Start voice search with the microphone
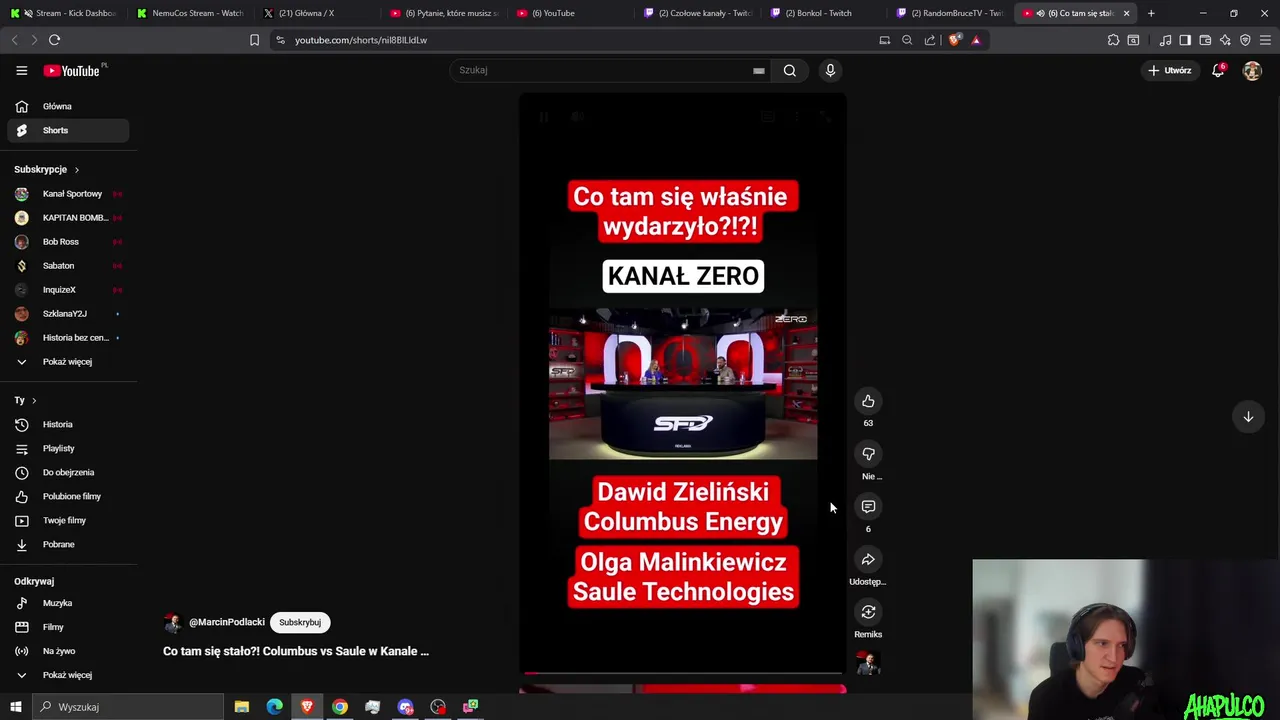The image size is (1280, 720). pos(830,70)
